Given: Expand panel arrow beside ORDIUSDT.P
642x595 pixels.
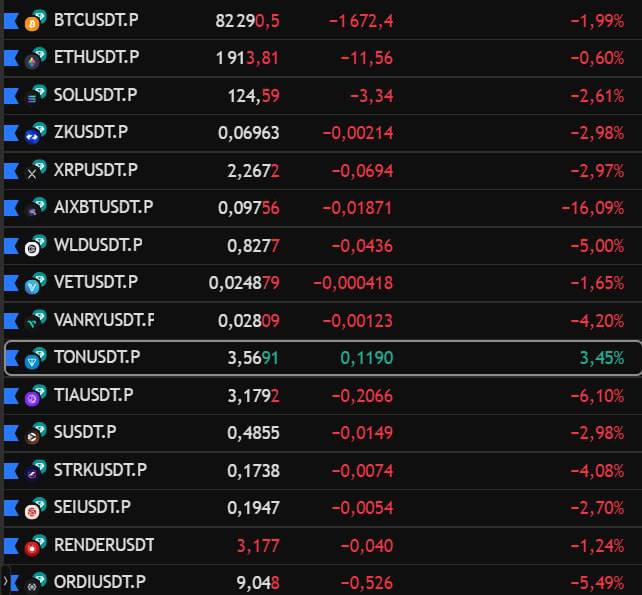Looking at the screenshot, I should coord(5,581).
